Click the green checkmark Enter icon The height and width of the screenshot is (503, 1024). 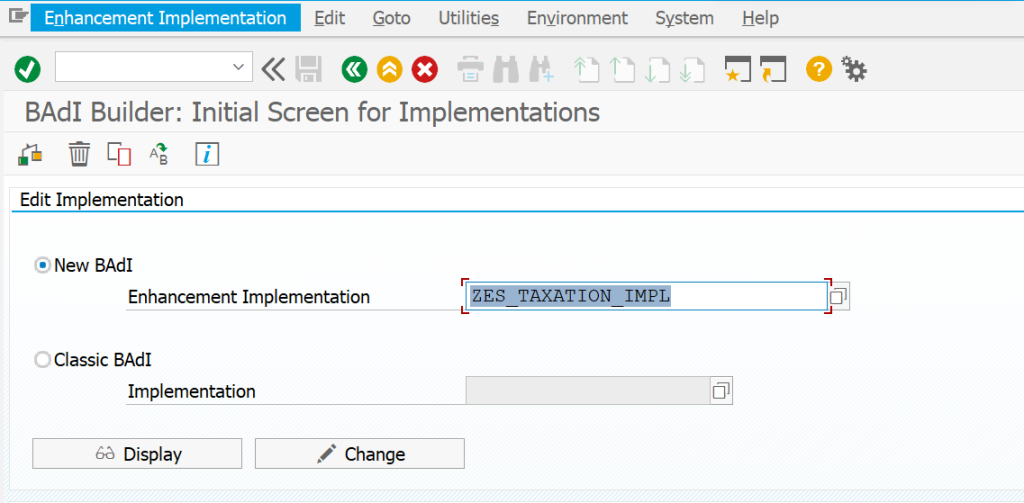[x=27, y=69]
